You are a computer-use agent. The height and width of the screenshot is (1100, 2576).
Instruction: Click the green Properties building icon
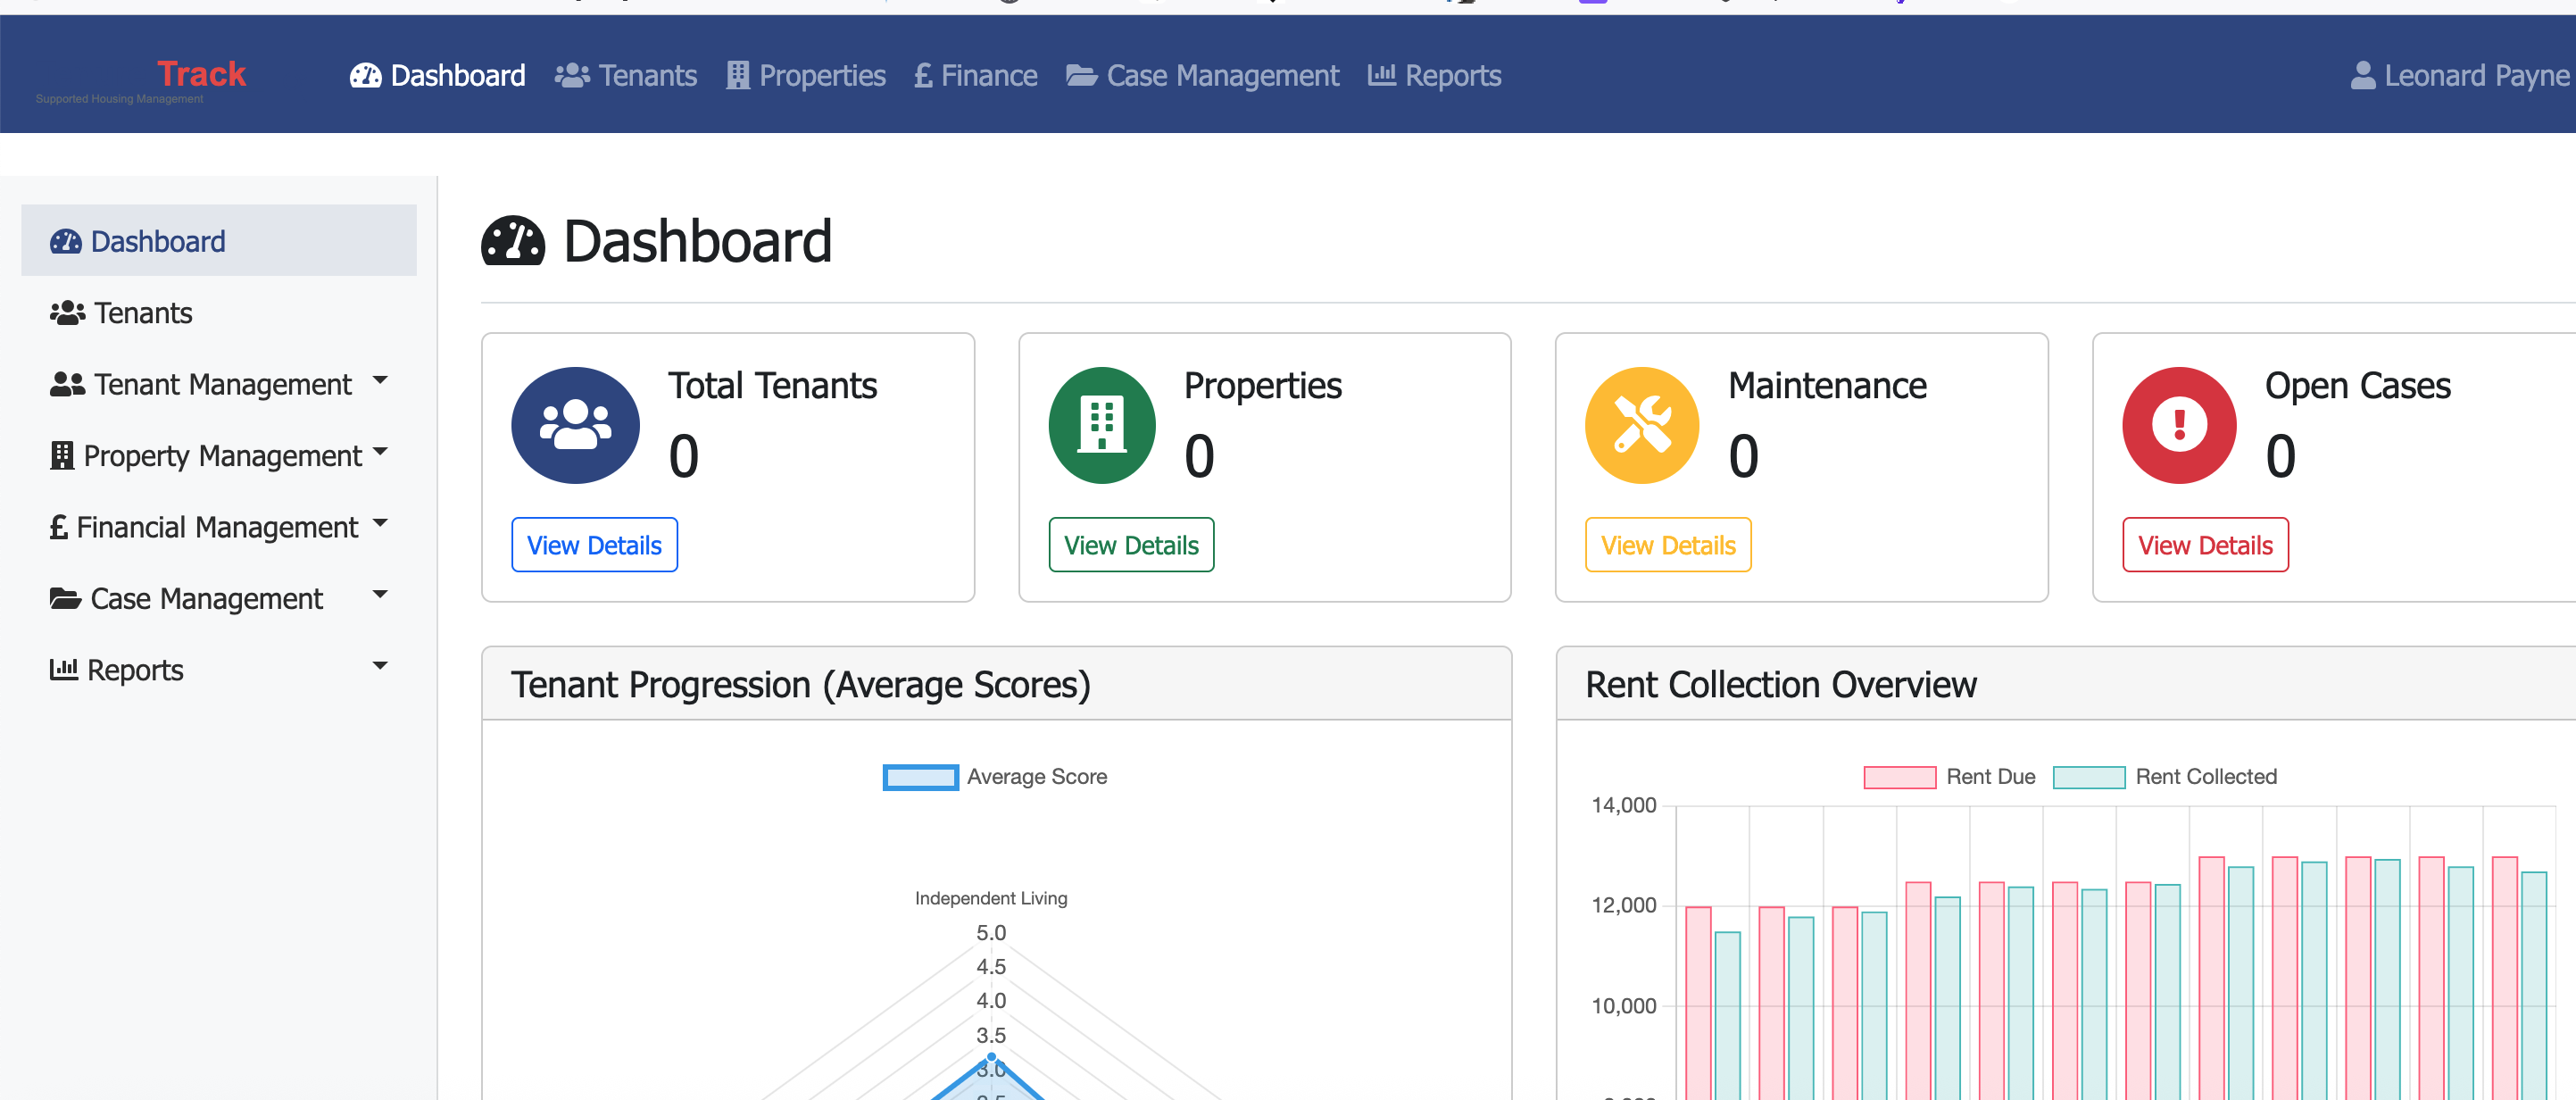click(1101, 424)
